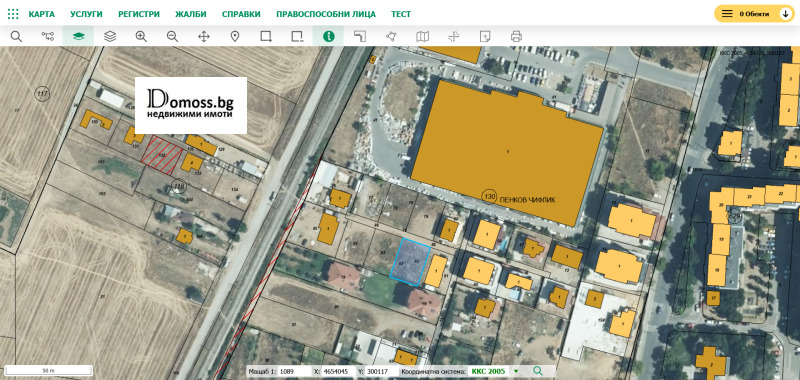The image size is (800, 380).
Task: Select the corner measure tool
Action: 360,36
